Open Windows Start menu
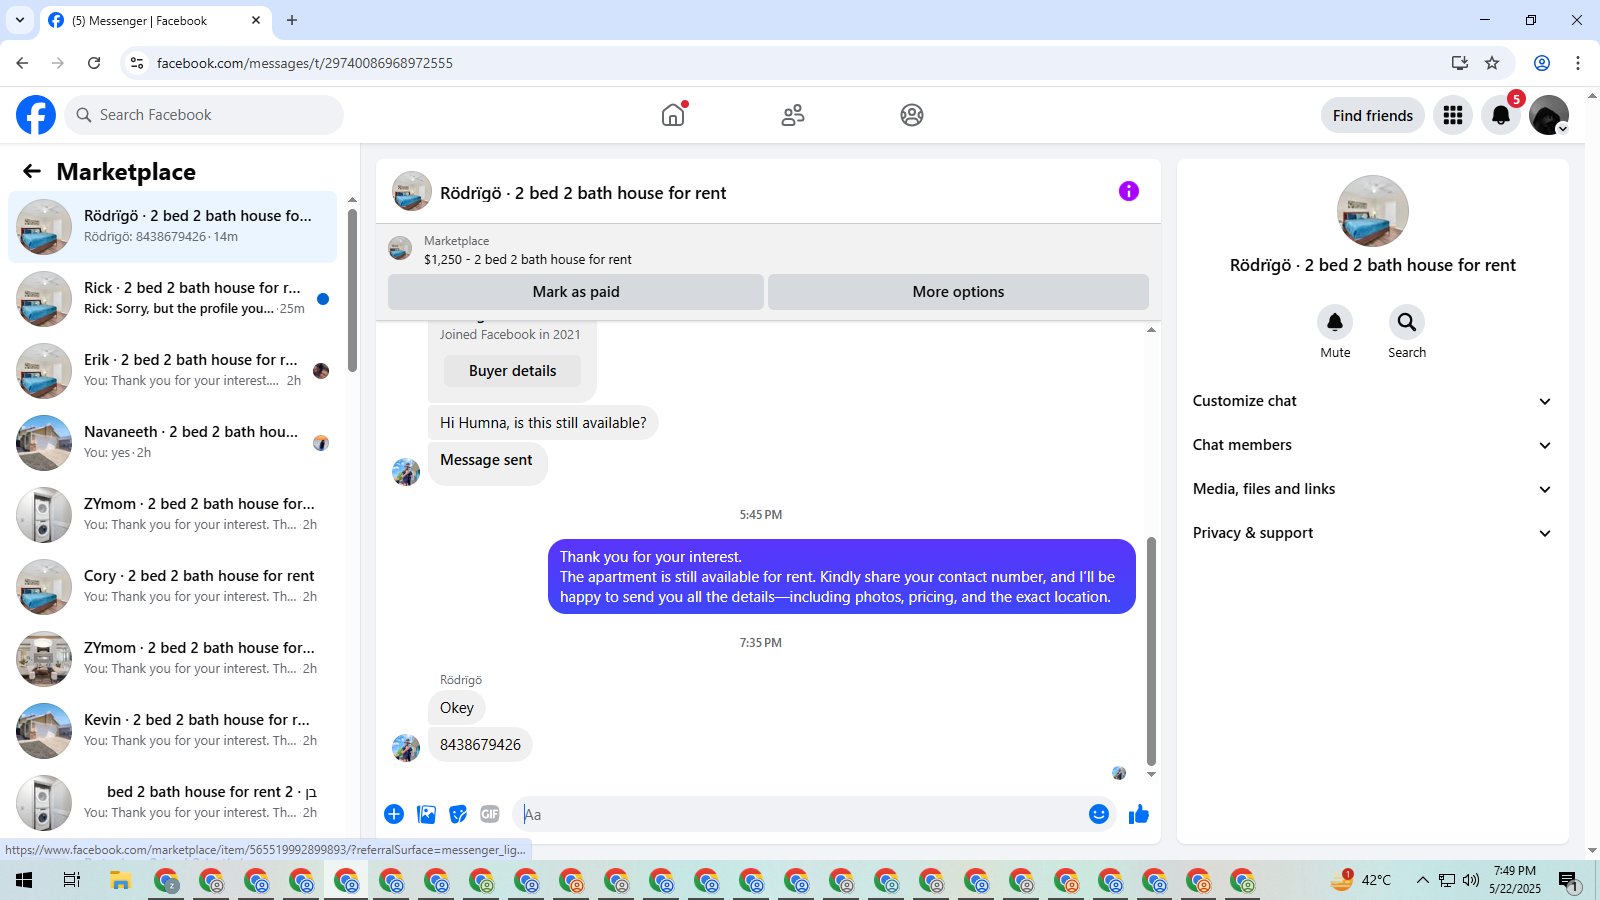Screen dimensions: 1600x900 tap(24, 880)
